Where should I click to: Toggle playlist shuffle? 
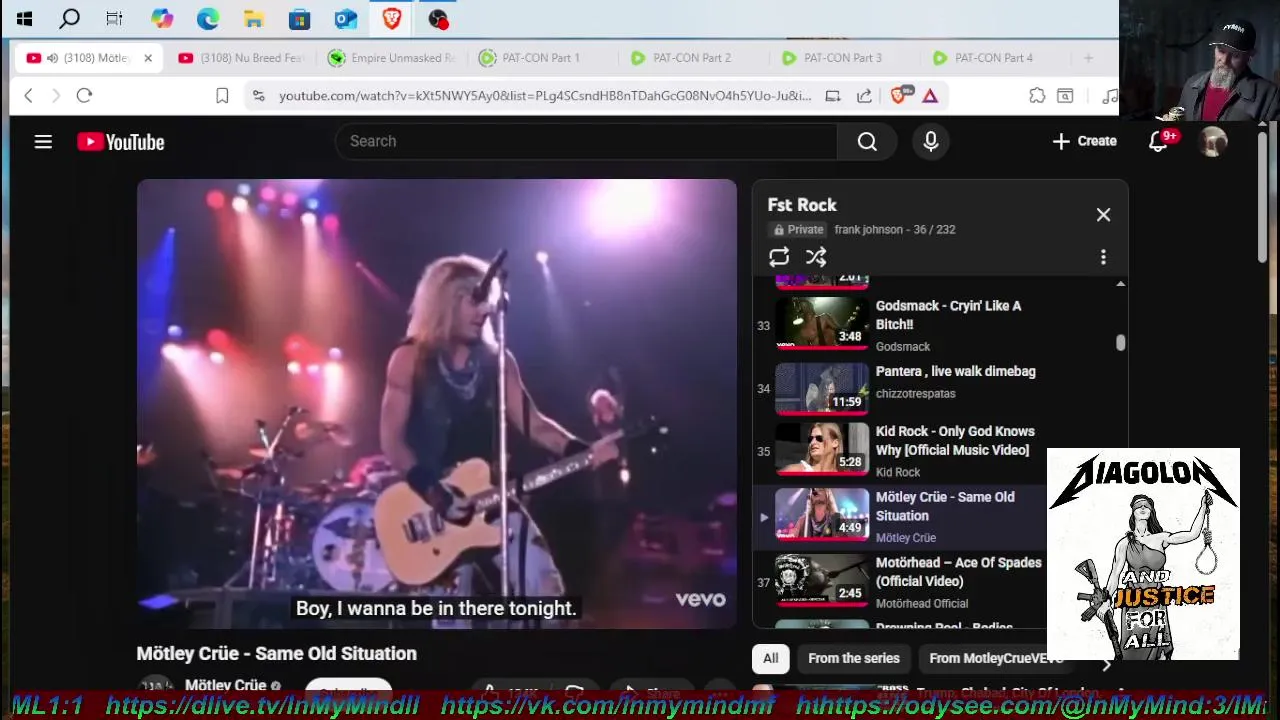(816, 257)
